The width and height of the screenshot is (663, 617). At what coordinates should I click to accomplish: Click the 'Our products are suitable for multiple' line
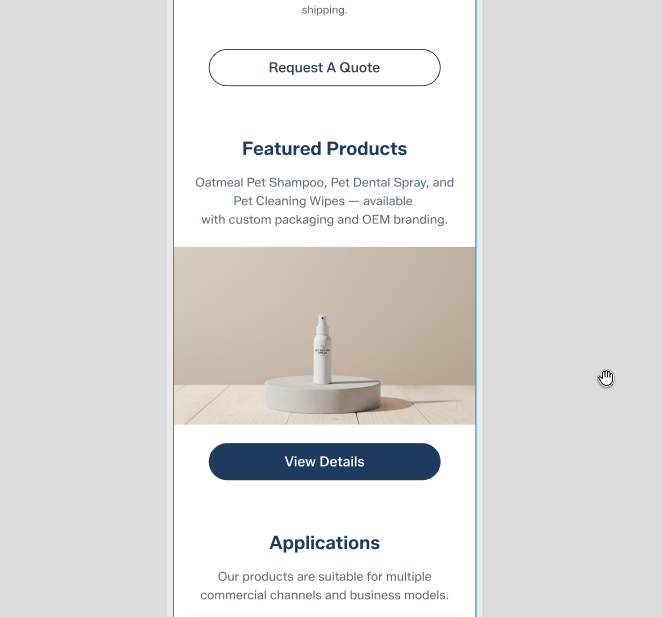coord(324,577)
